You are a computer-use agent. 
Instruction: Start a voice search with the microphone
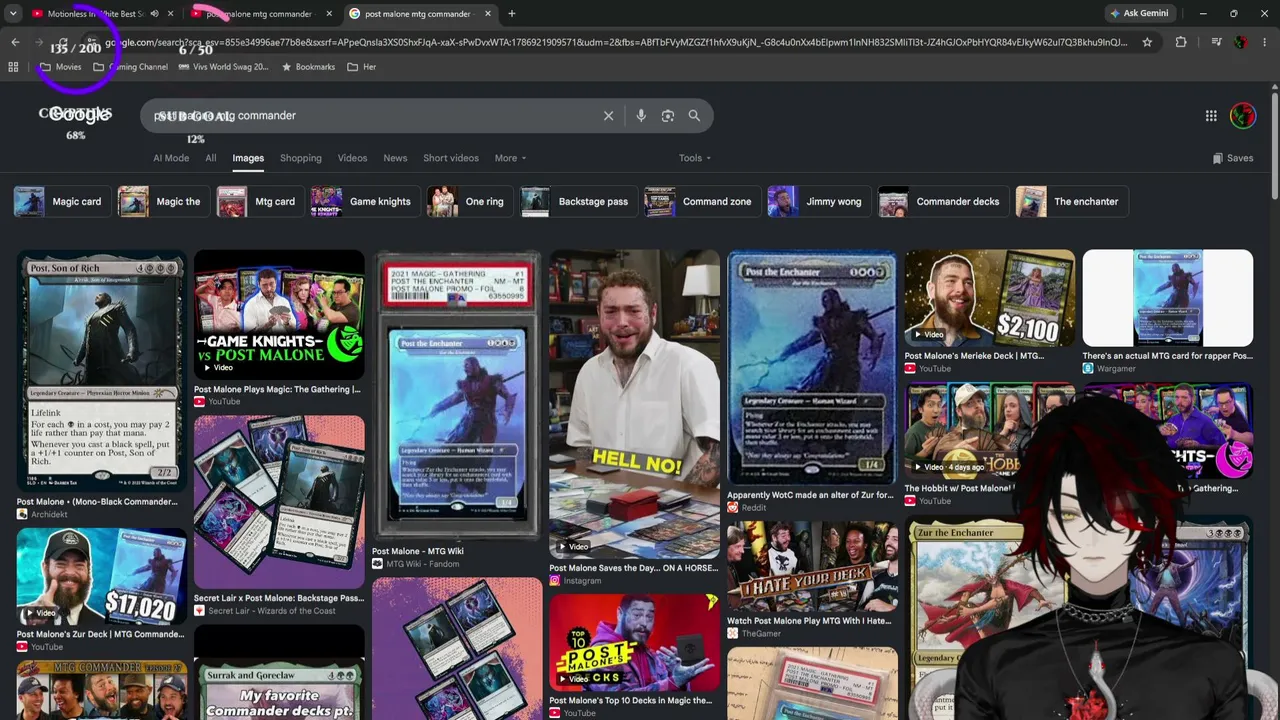click(x=641, y=116)
